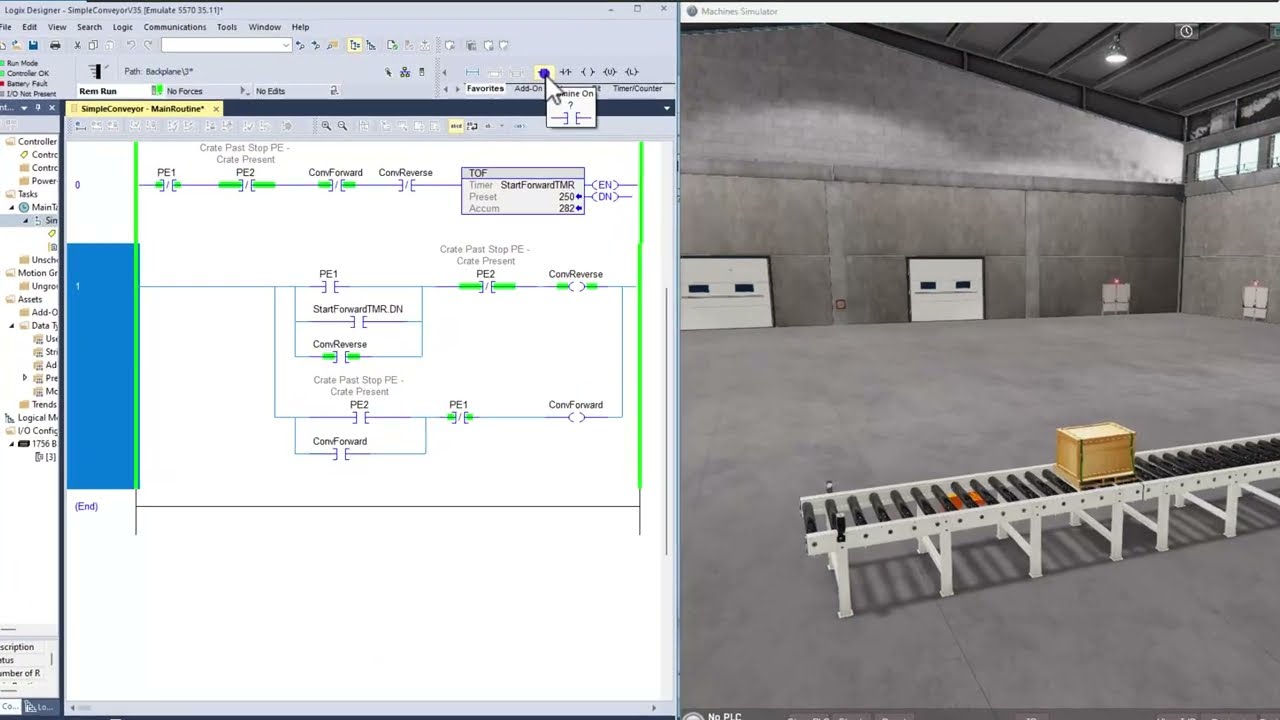1280x720 pixels.
Task: Click the horizontal scrollbar of ladder editor
Action: pyautogui.click(x=360, y=708)
